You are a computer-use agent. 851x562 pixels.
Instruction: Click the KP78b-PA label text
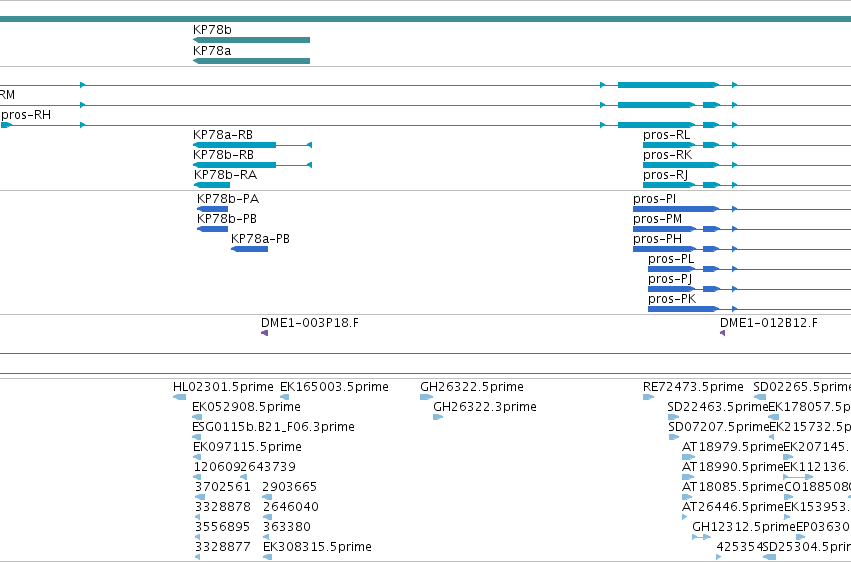click(x=228, y=199)
